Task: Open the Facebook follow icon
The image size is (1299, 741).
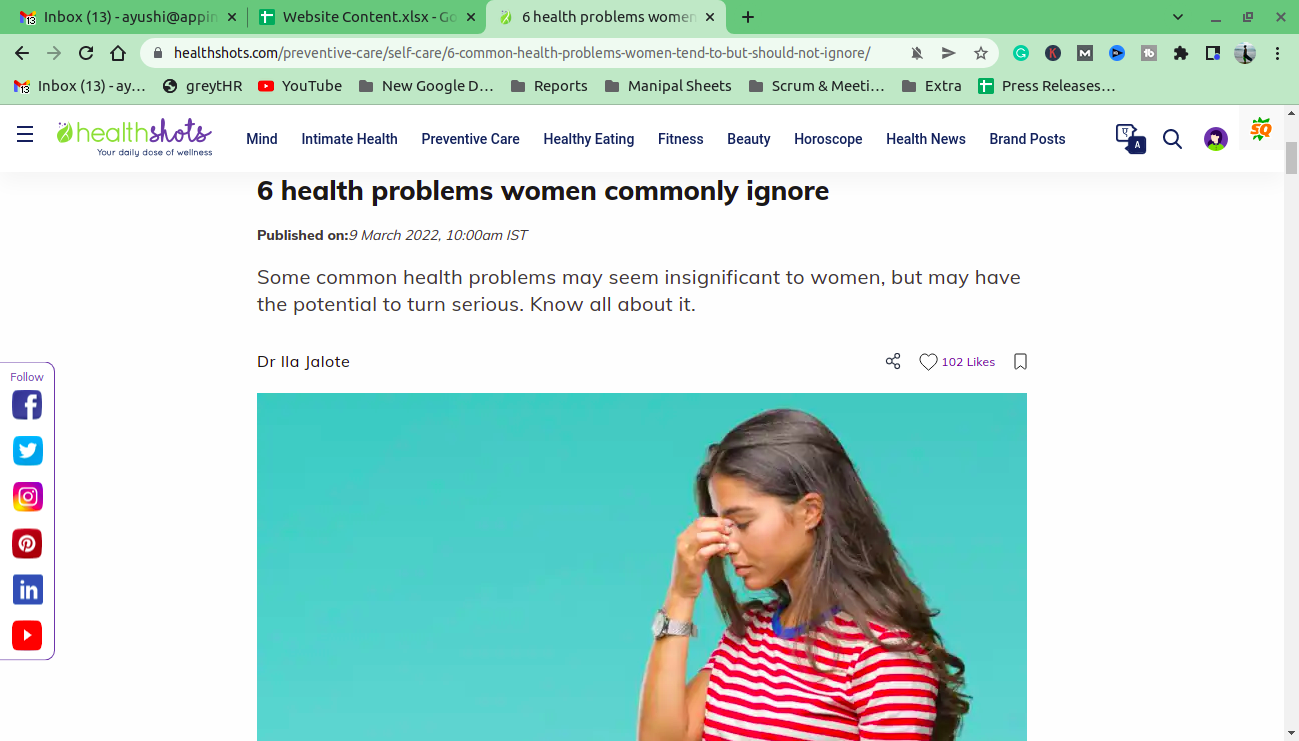Action: tap(27, 405)
